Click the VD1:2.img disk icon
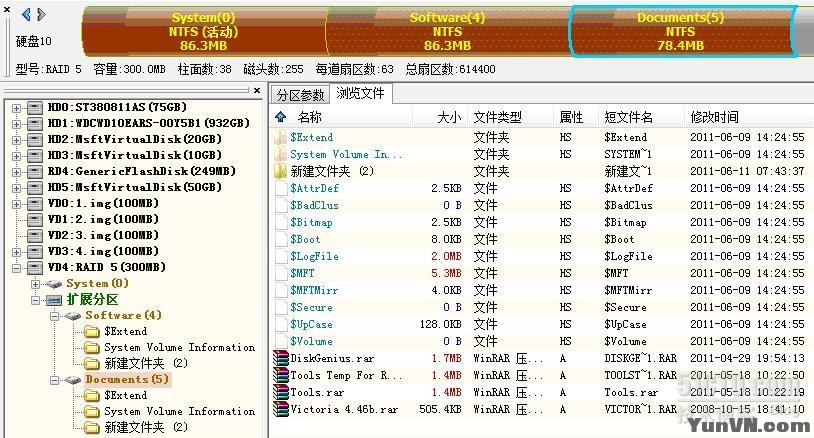The image size is (814, 438). [35, 220]
